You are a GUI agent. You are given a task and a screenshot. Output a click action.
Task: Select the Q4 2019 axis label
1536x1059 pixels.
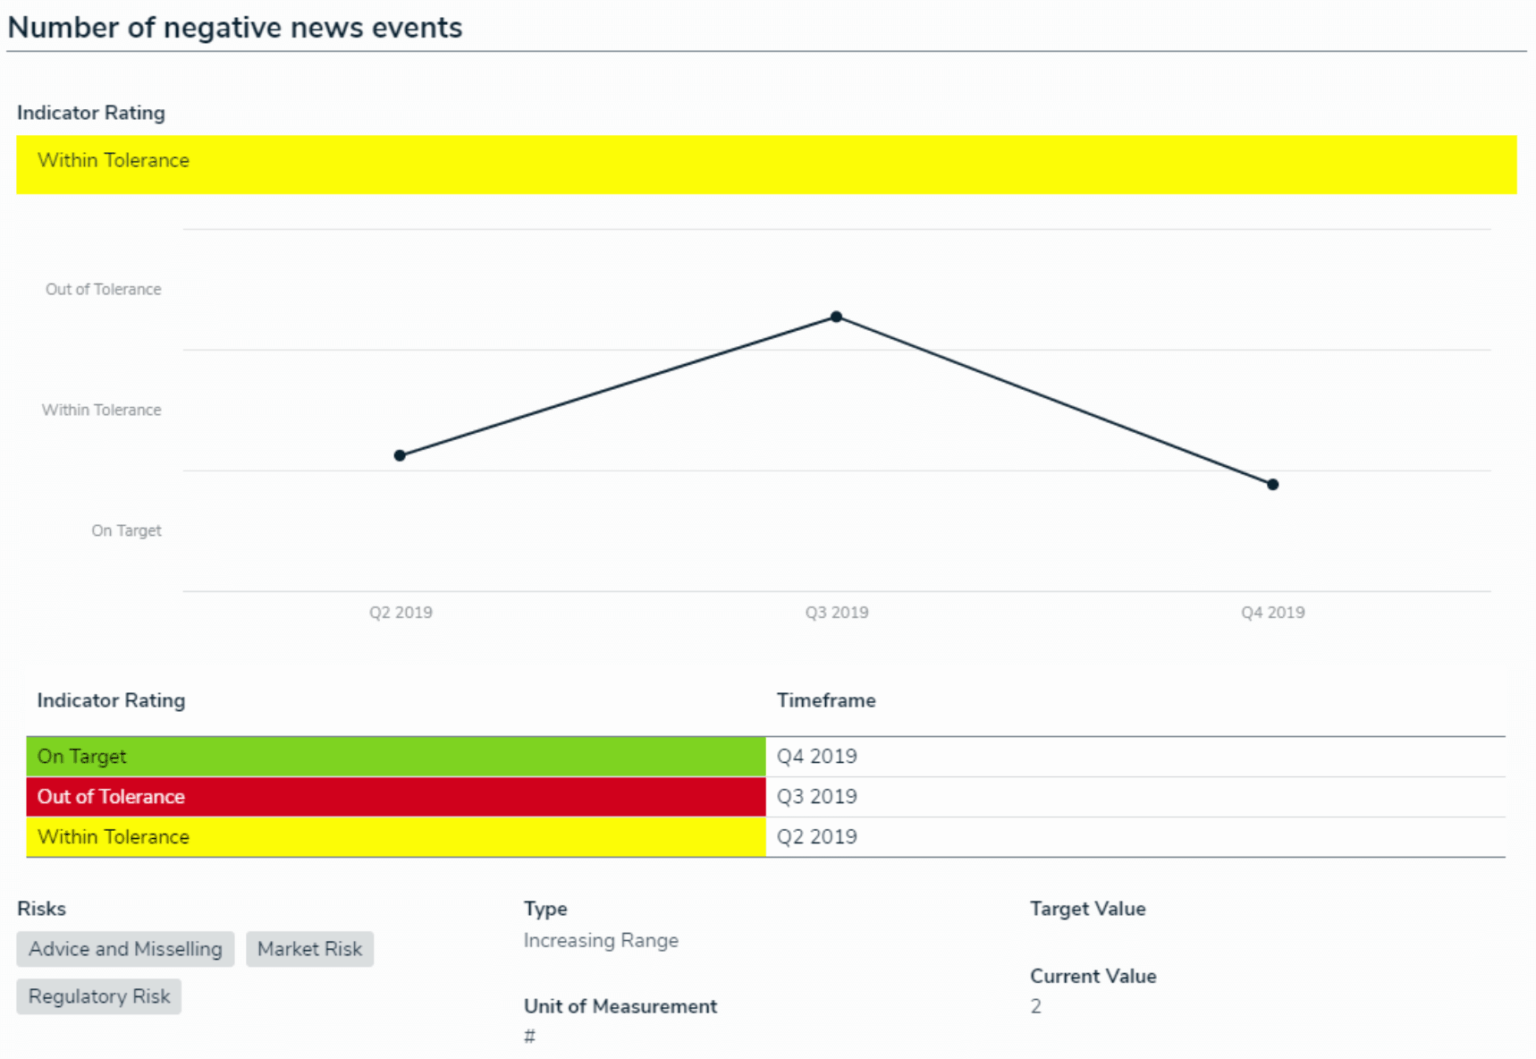pos(1272,612)
